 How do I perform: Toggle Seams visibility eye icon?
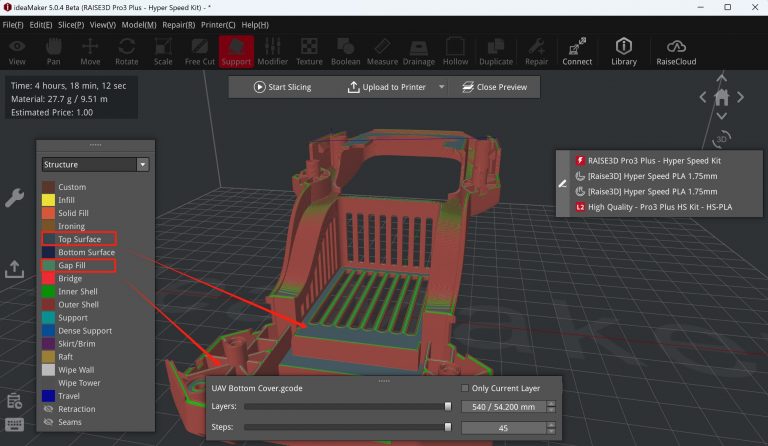(47, 422)
